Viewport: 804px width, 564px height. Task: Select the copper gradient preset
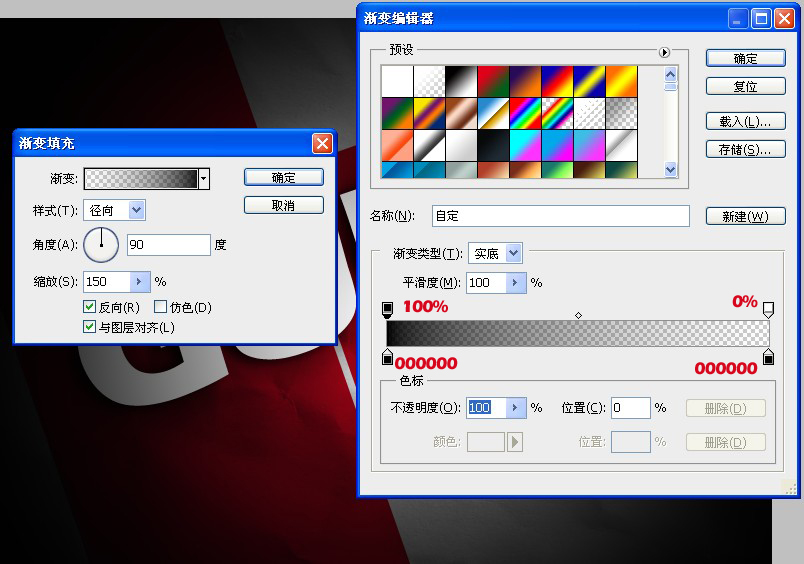pos(461,113)
